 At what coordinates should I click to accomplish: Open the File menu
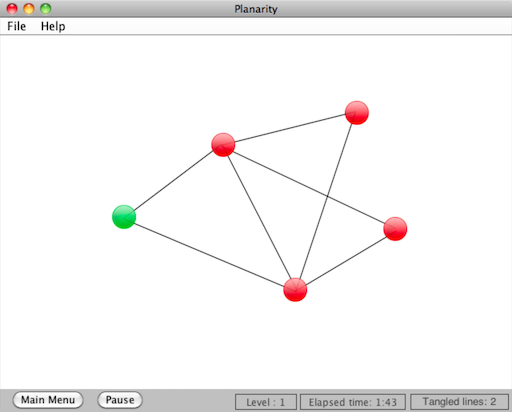click(16, 26)
